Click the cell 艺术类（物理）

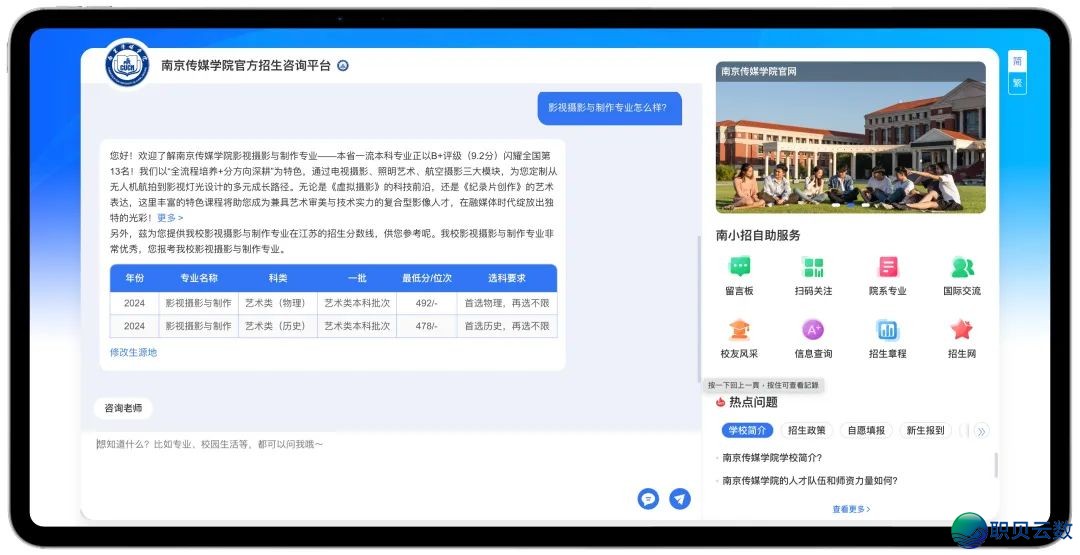(x=278, y=303)
